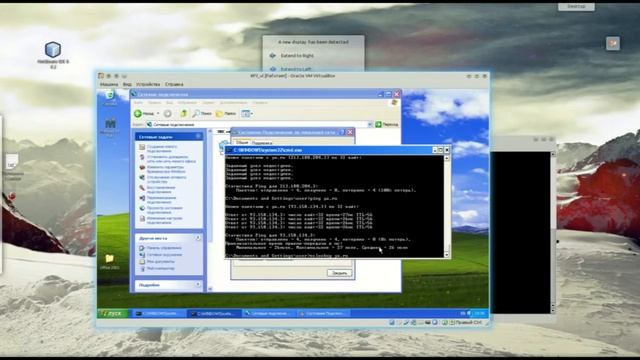Open Сетевое окружение in Другие места

[x=164, y=255]
